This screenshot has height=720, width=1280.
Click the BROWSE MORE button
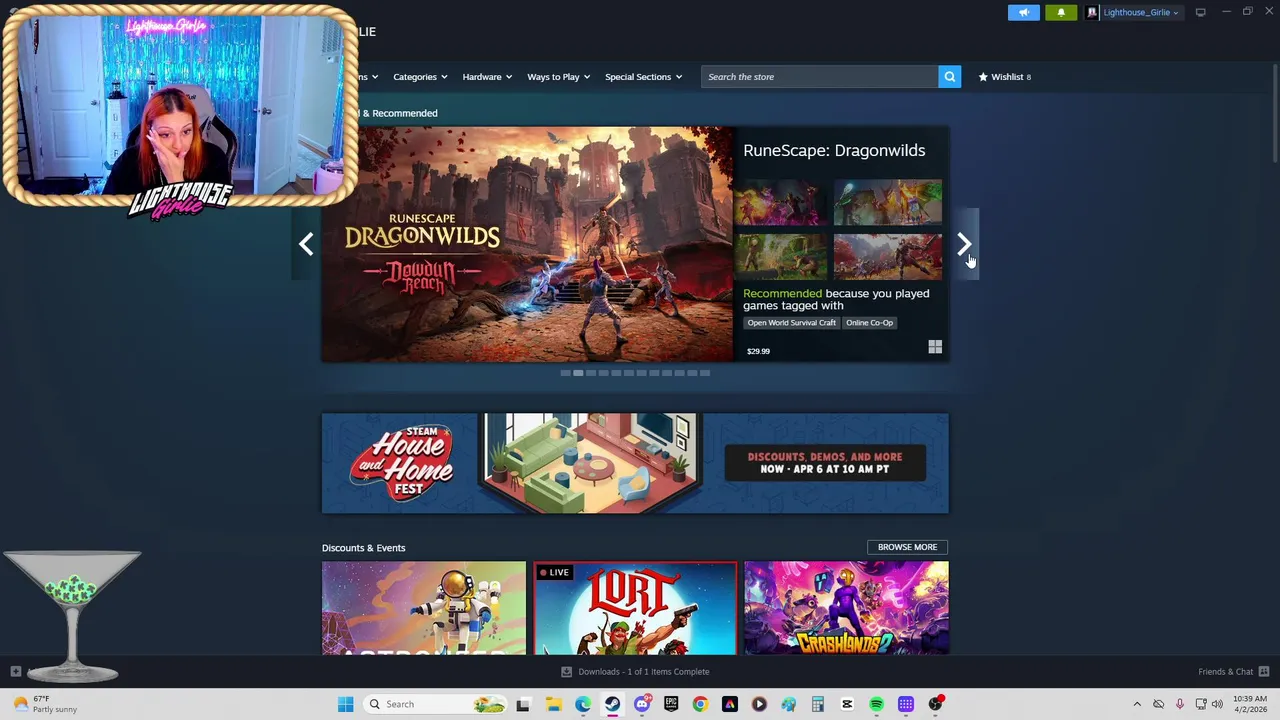click(907, 547)
